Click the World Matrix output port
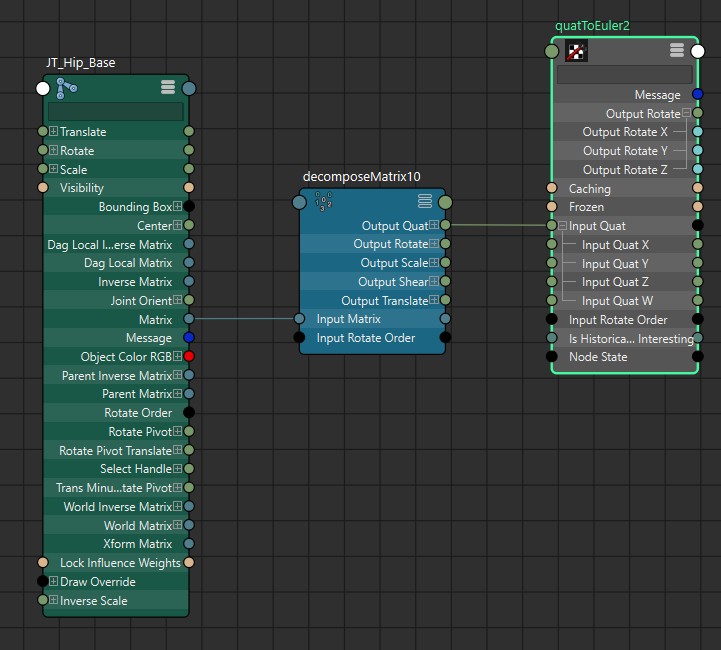This screenshot has height=650, width=721. click(189, 525)
